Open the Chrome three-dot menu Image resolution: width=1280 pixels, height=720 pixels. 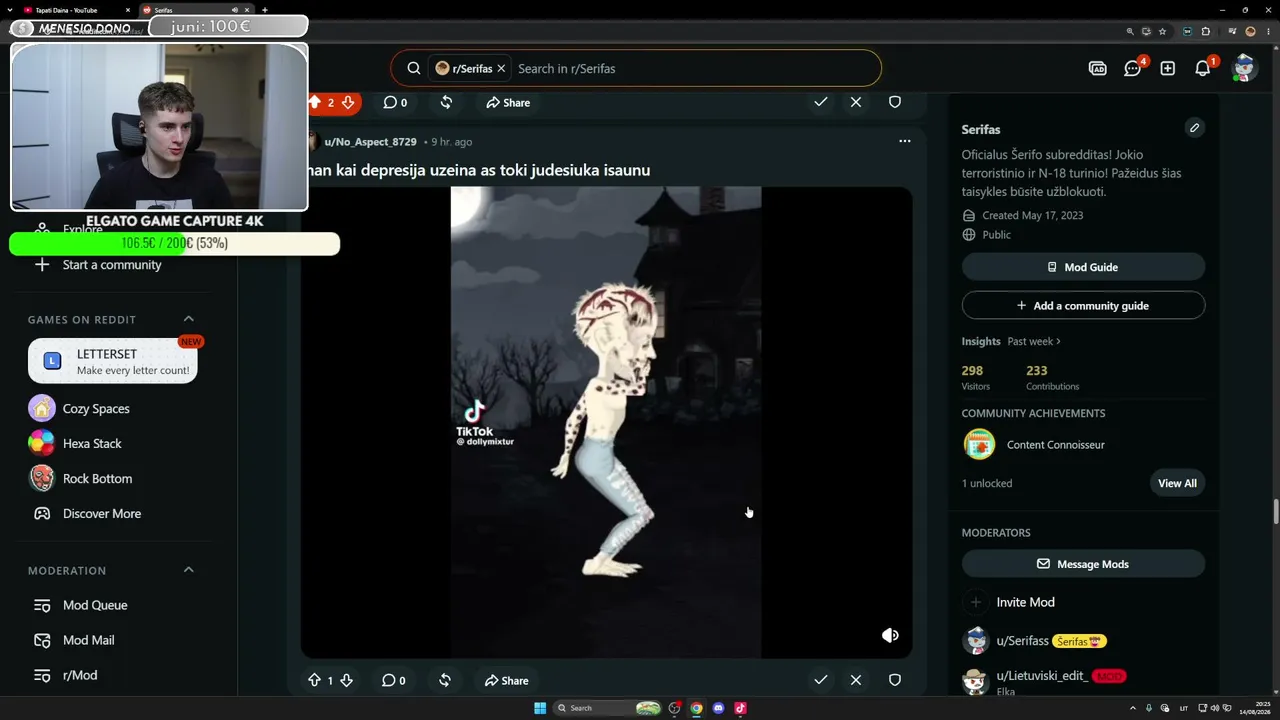tap(1266, 31)
